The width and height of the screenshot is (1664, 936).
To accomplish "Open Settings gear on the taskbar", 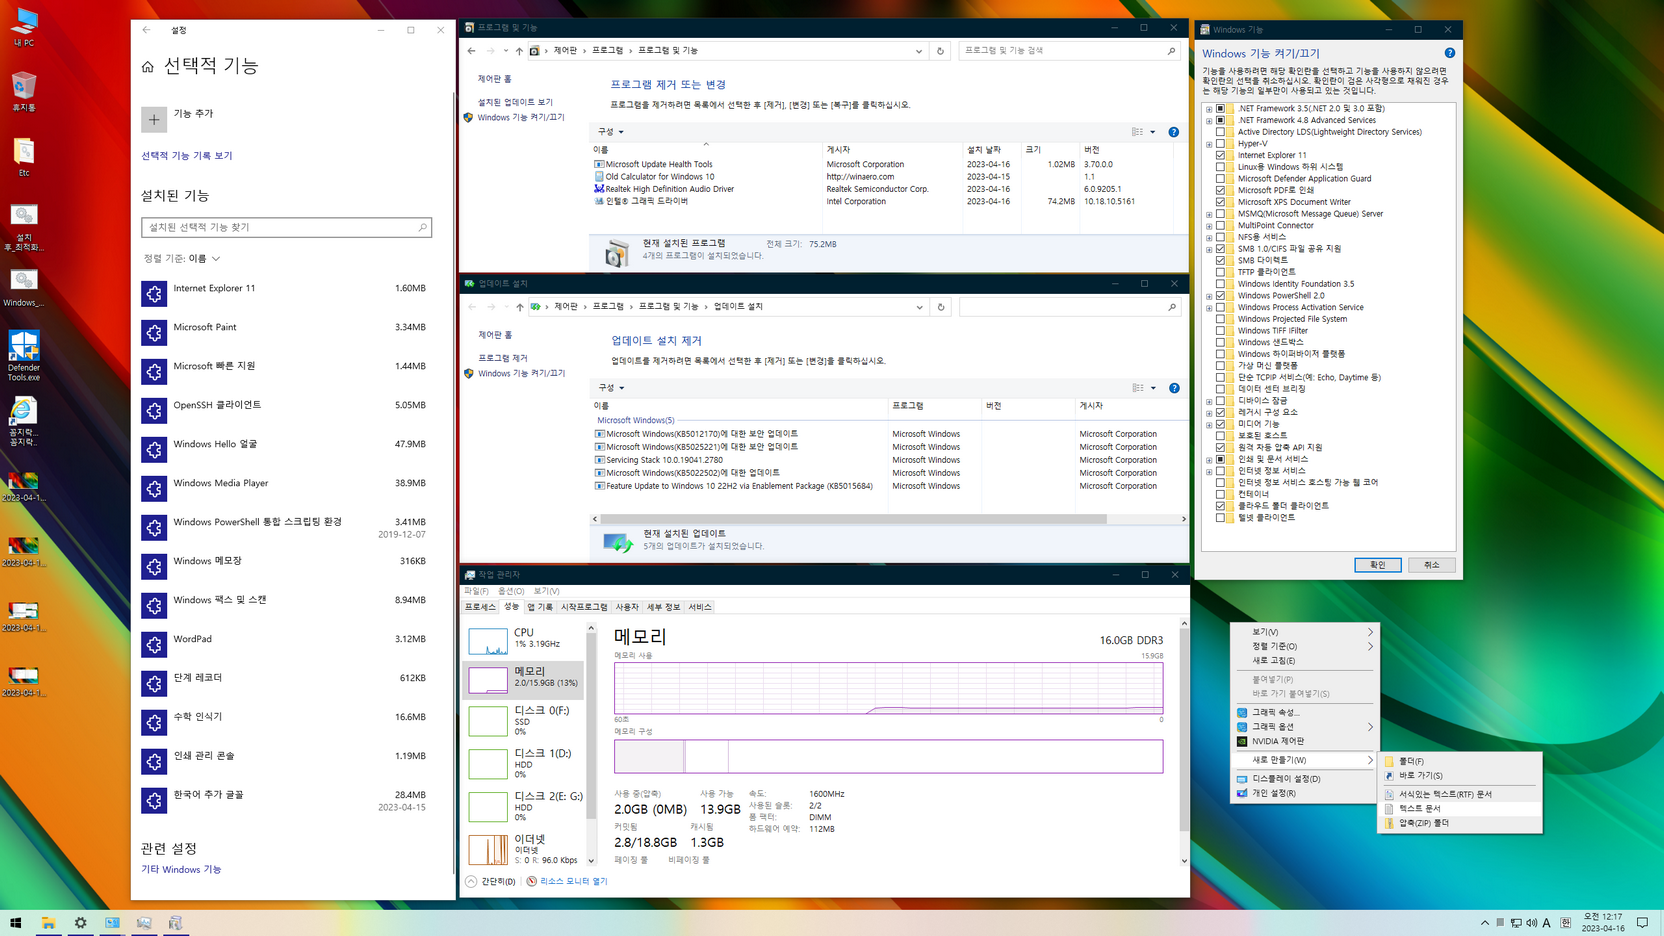I will (x=80, y=923).
